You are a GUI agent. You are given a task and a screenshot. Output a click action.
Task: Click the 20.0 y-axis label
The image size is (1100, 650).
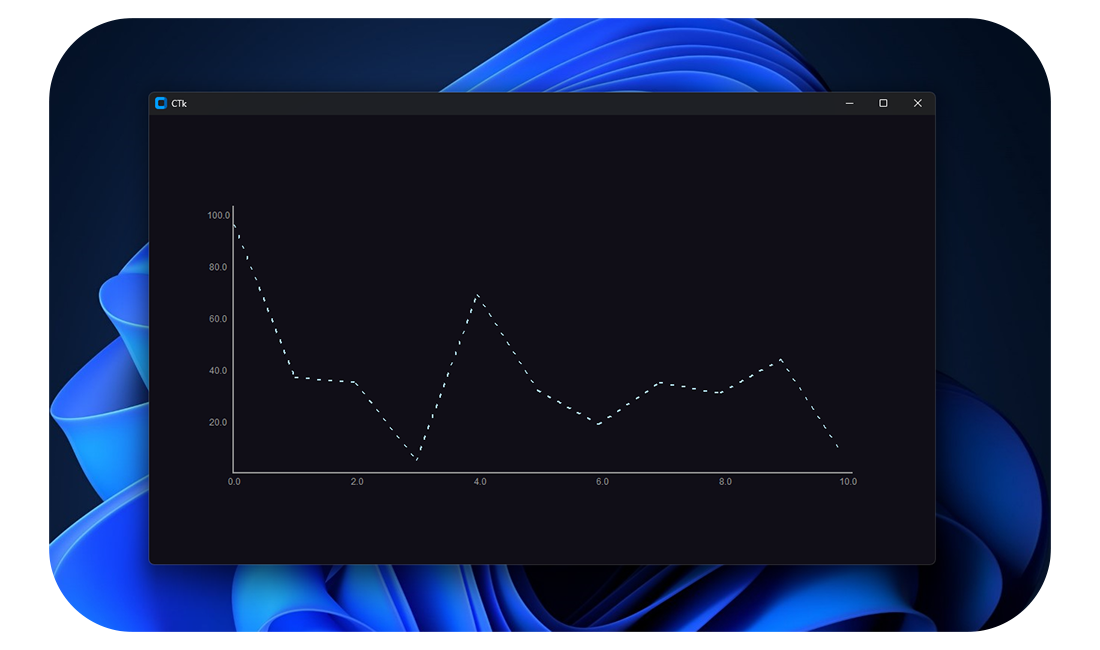coord(218,423)
